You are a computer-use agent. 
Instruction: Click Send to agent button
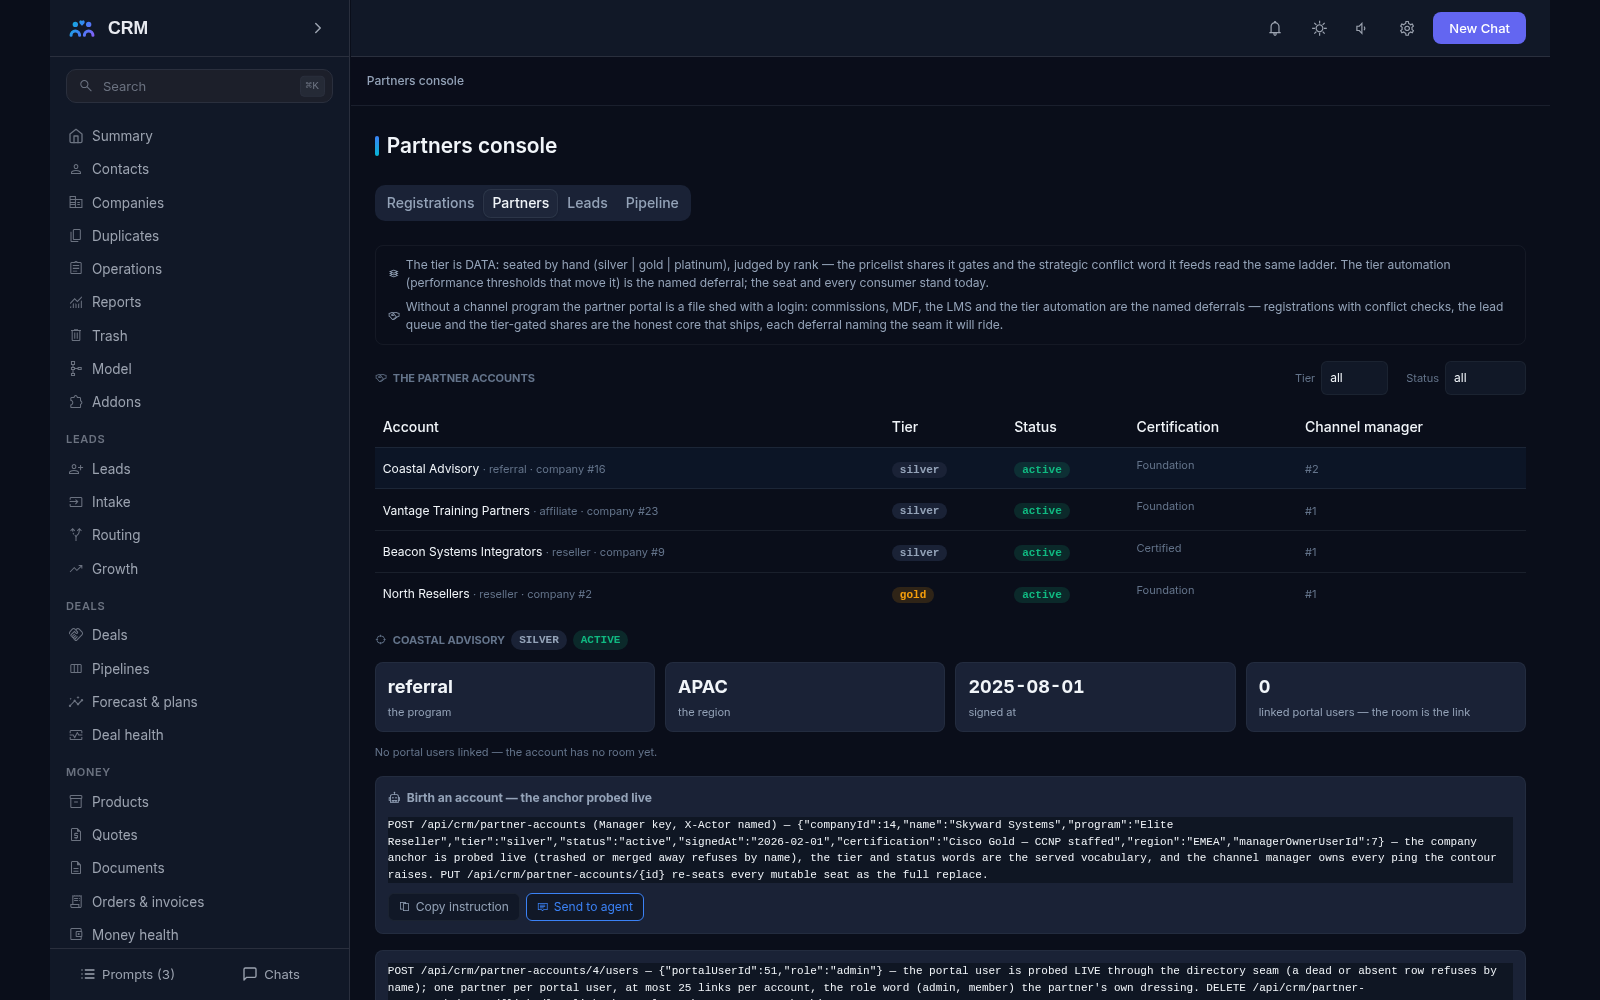click(585, 907)
